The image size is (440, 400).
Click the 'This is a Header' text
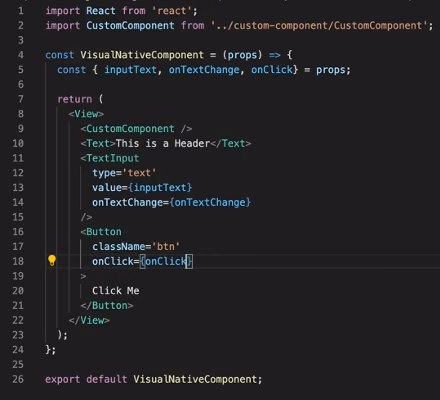click(x=163, y=143)
